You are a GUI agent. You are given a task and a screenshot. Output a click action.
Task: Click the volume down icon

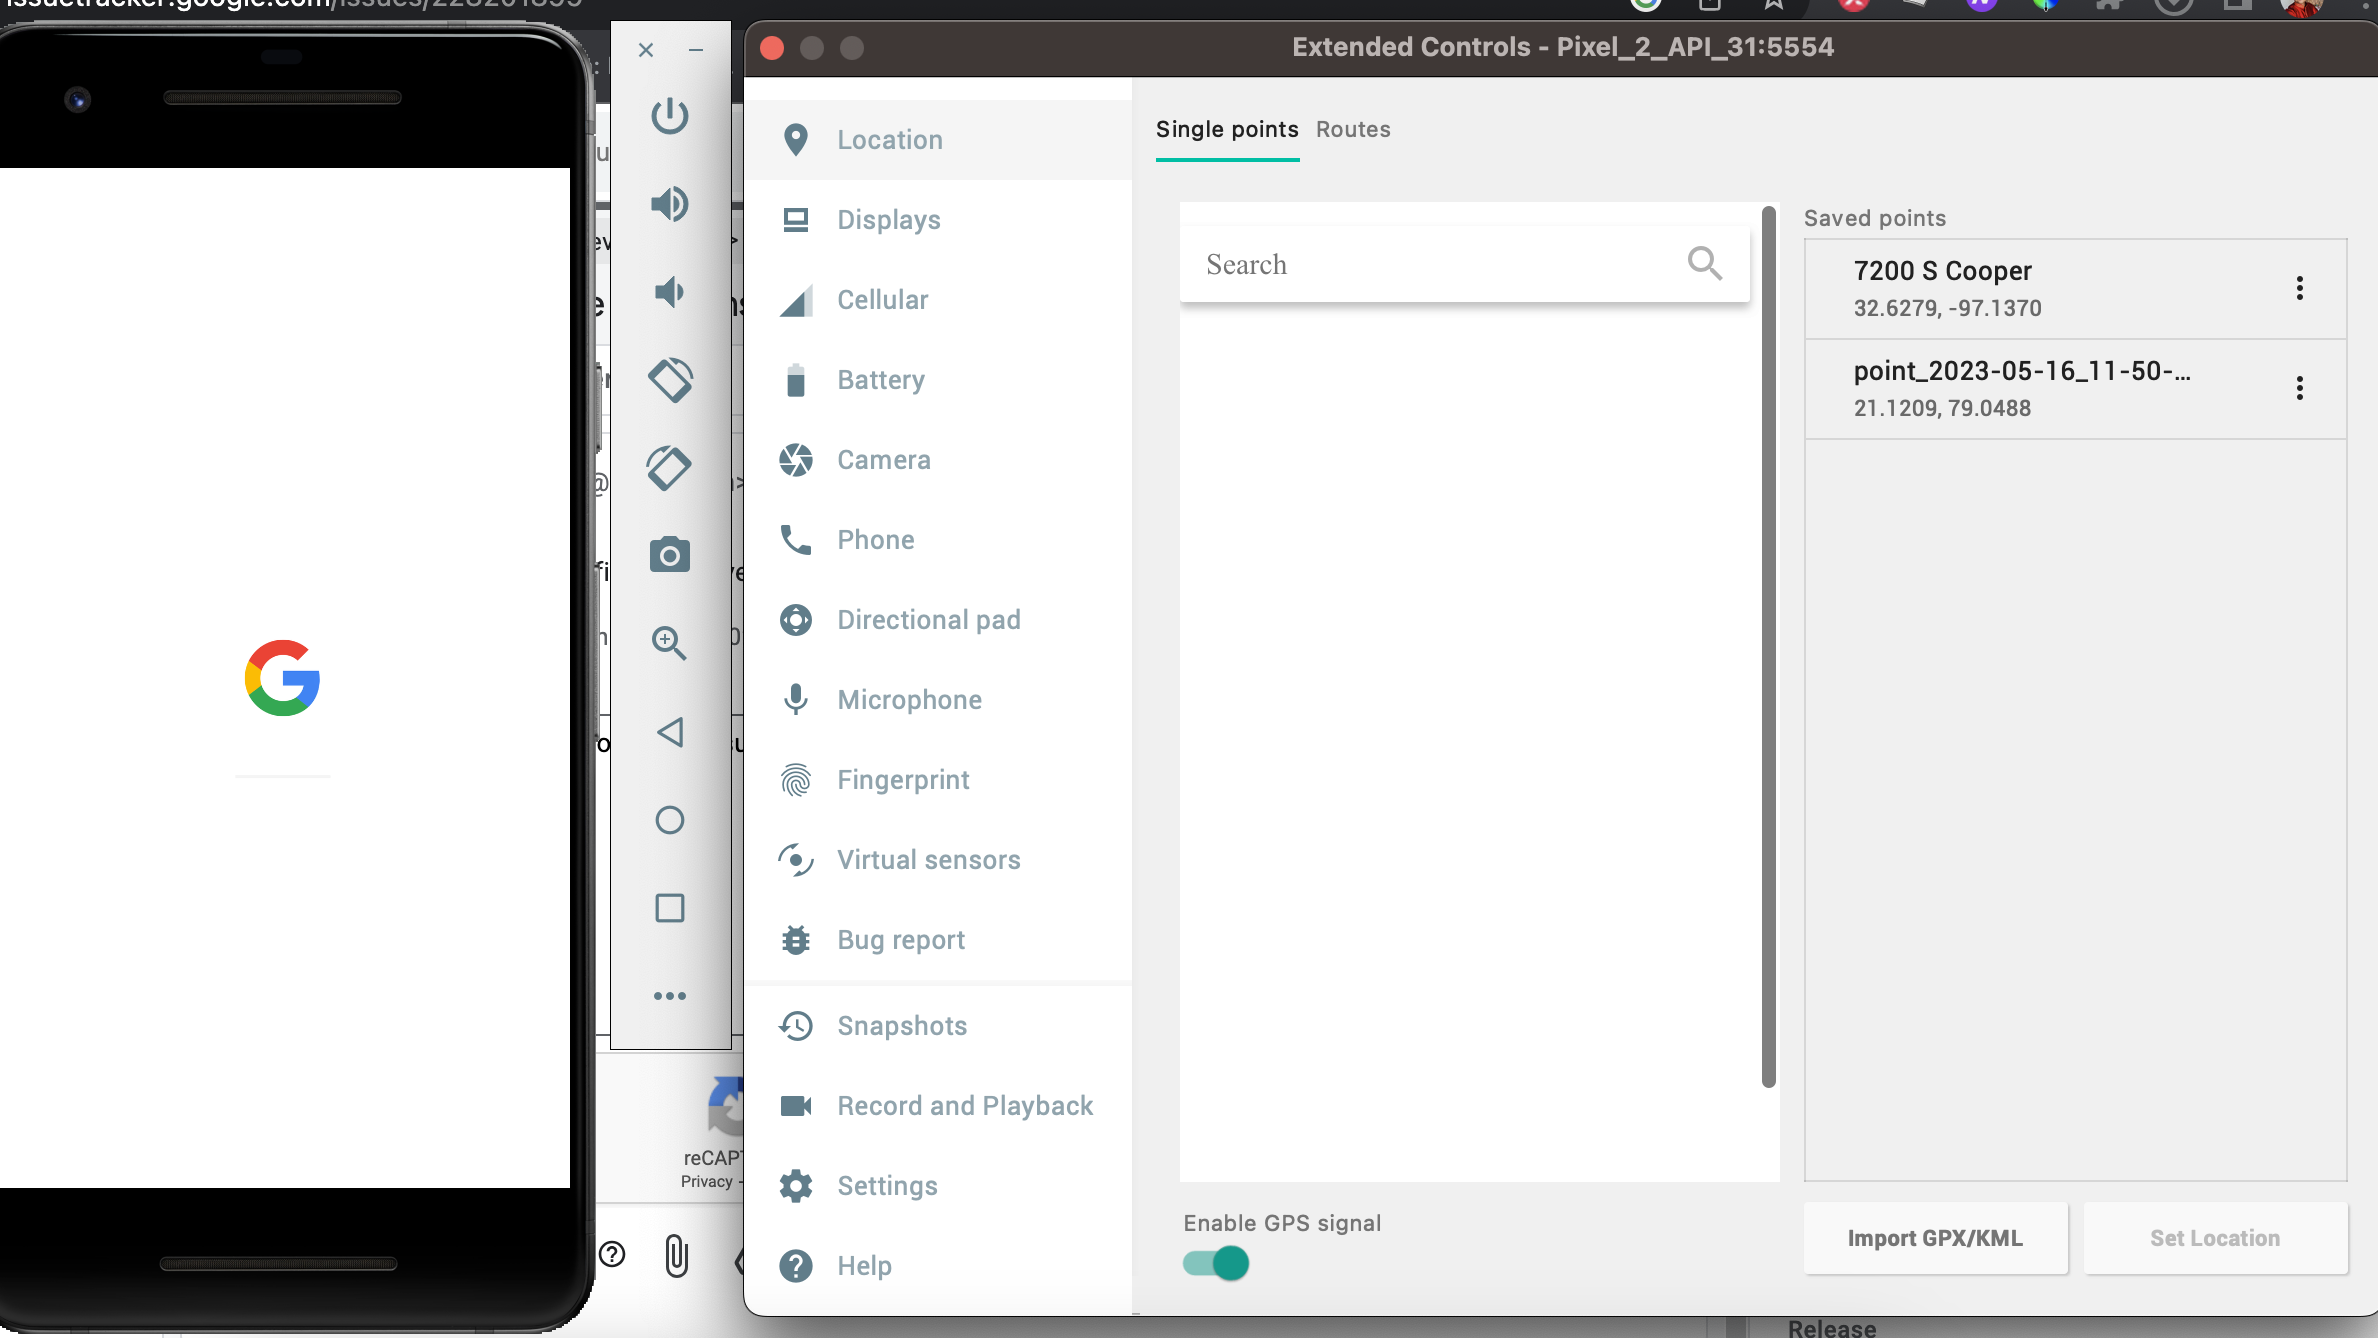pyautogui.click(x=670, y=292)
